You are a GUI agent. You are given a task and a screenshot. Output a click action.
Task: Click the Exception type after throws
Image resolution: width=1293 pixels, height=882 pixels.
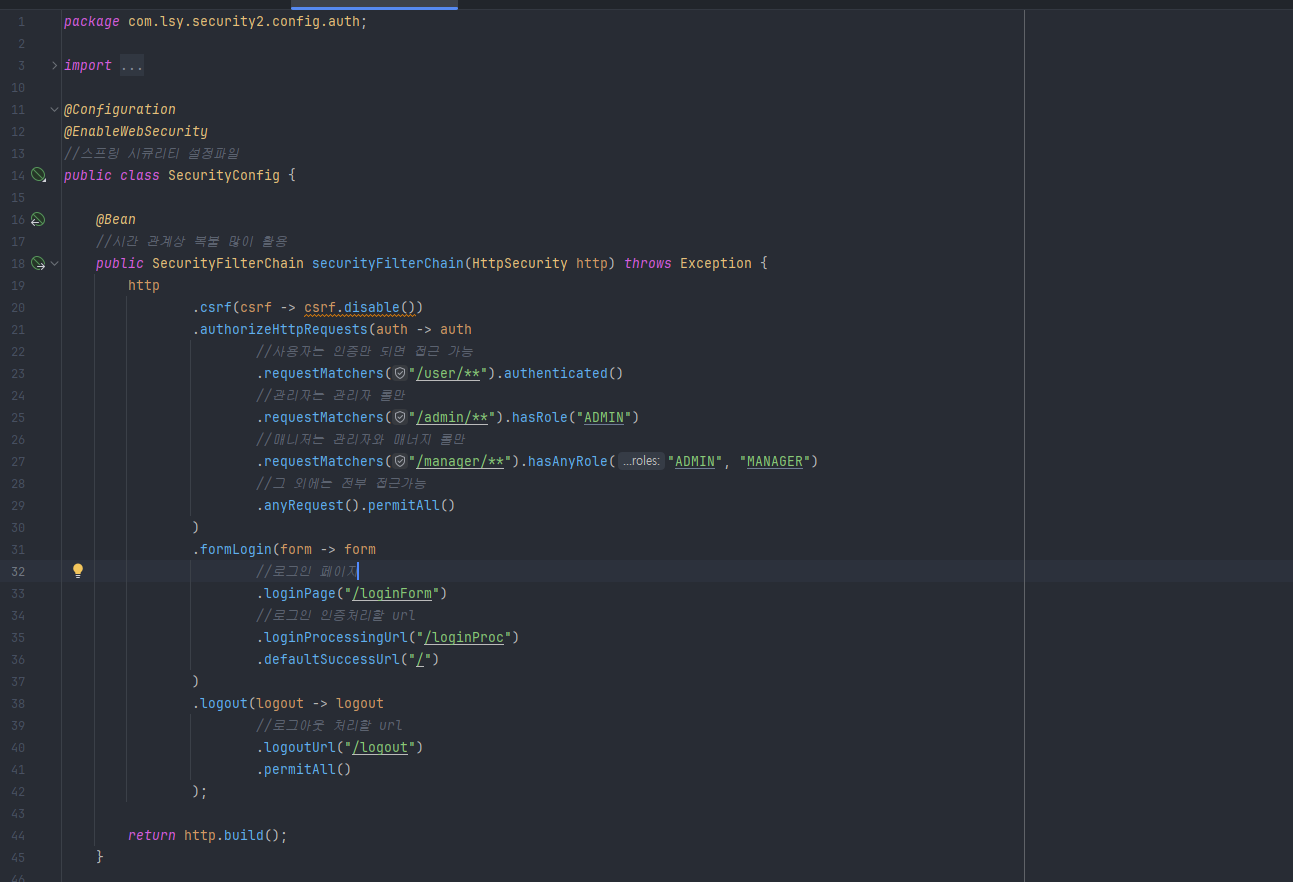click(x=716, y=263)
